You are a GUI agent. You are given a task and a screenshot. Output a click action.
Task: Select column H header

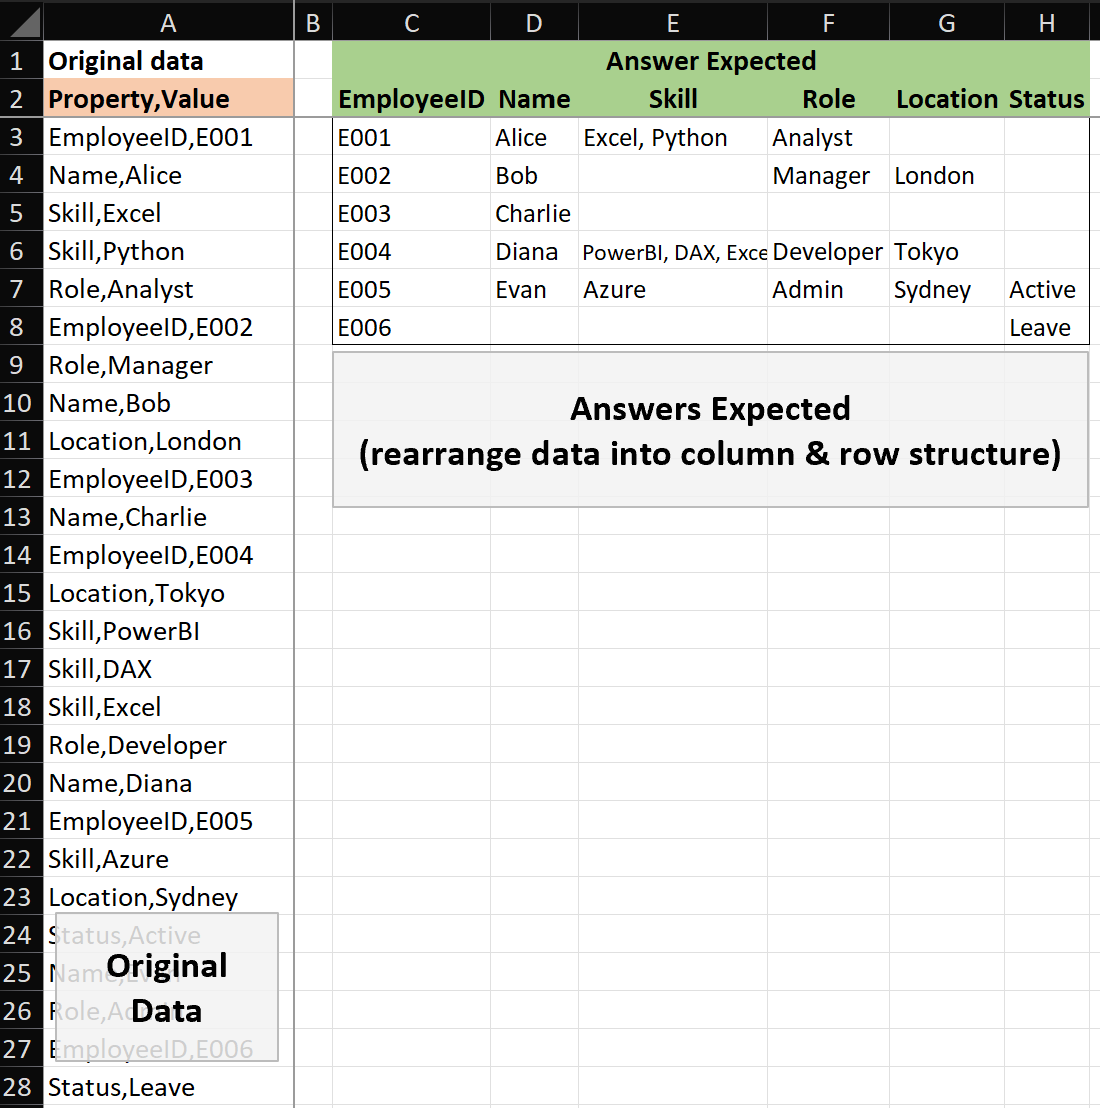(1047, 22)
